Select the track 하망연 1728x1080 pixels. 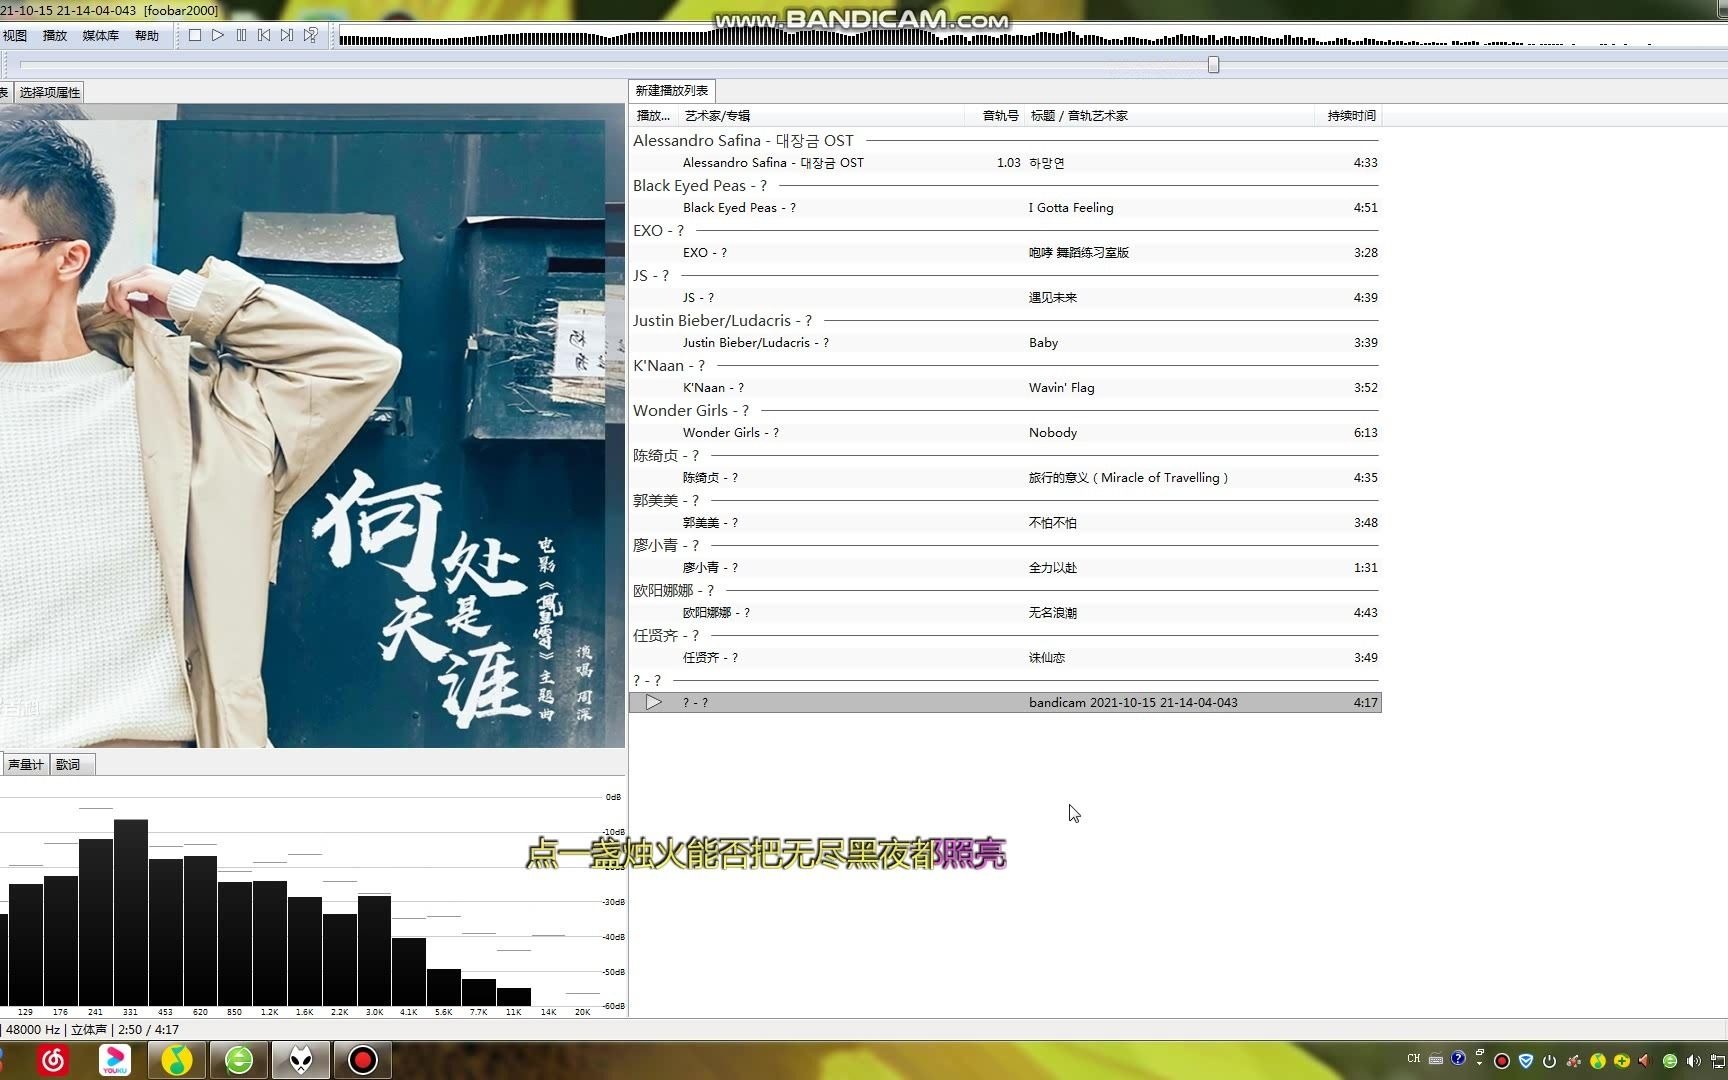1005,162
